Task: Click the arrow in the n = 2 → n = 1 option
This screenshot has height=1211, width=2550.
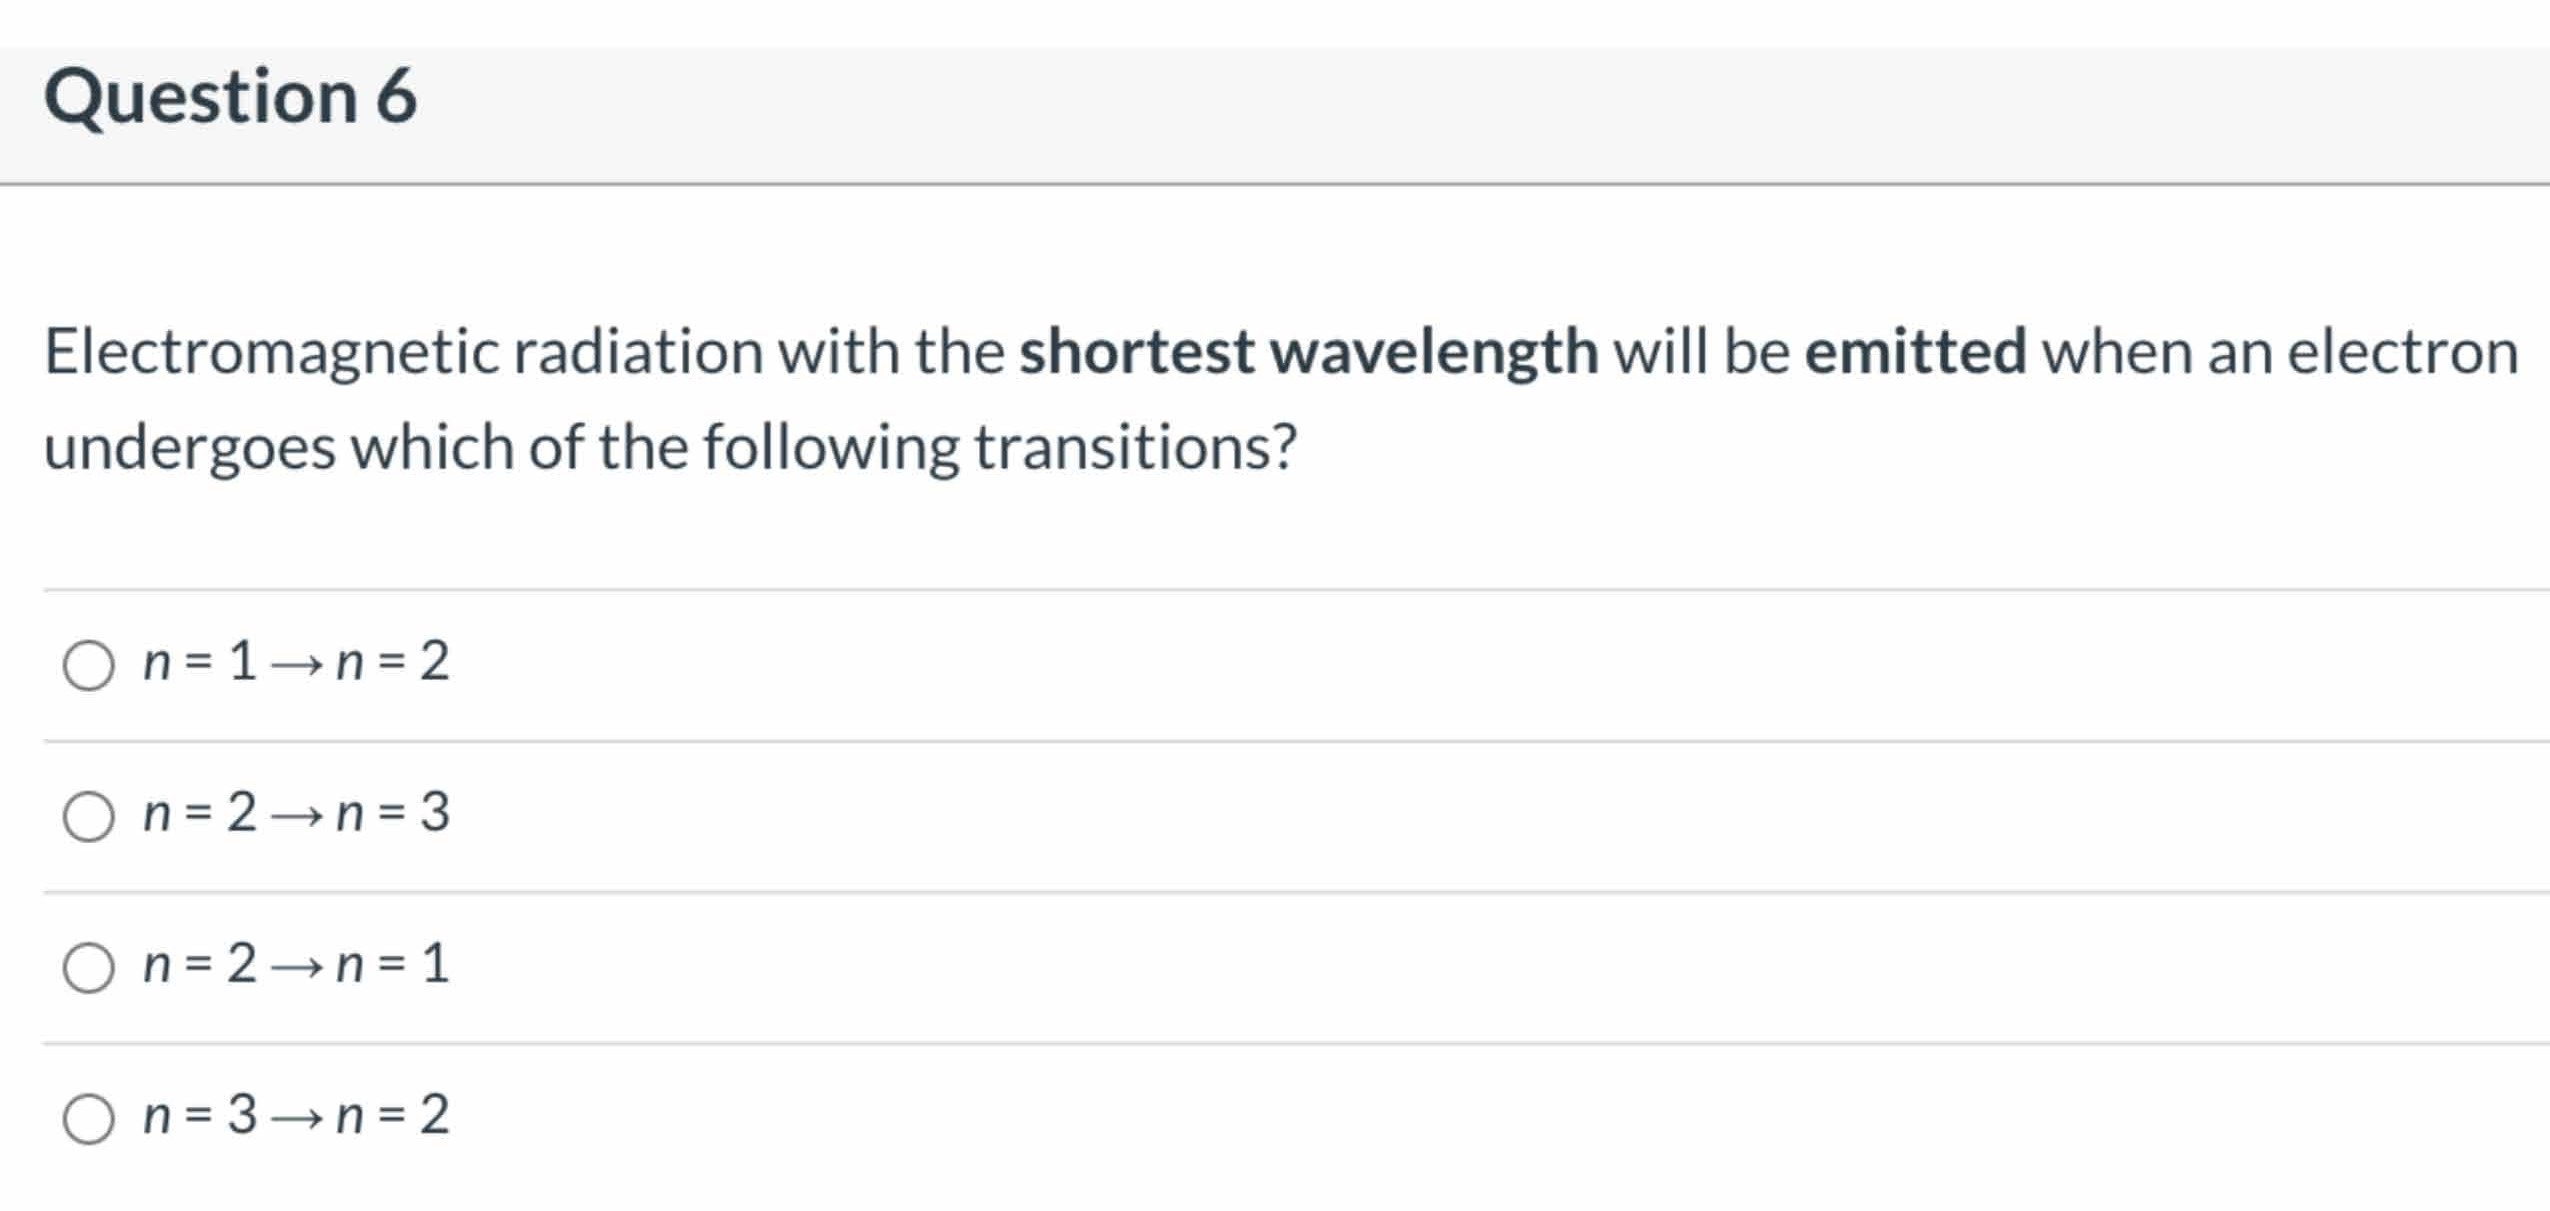Action: click(x=297, y=967)
